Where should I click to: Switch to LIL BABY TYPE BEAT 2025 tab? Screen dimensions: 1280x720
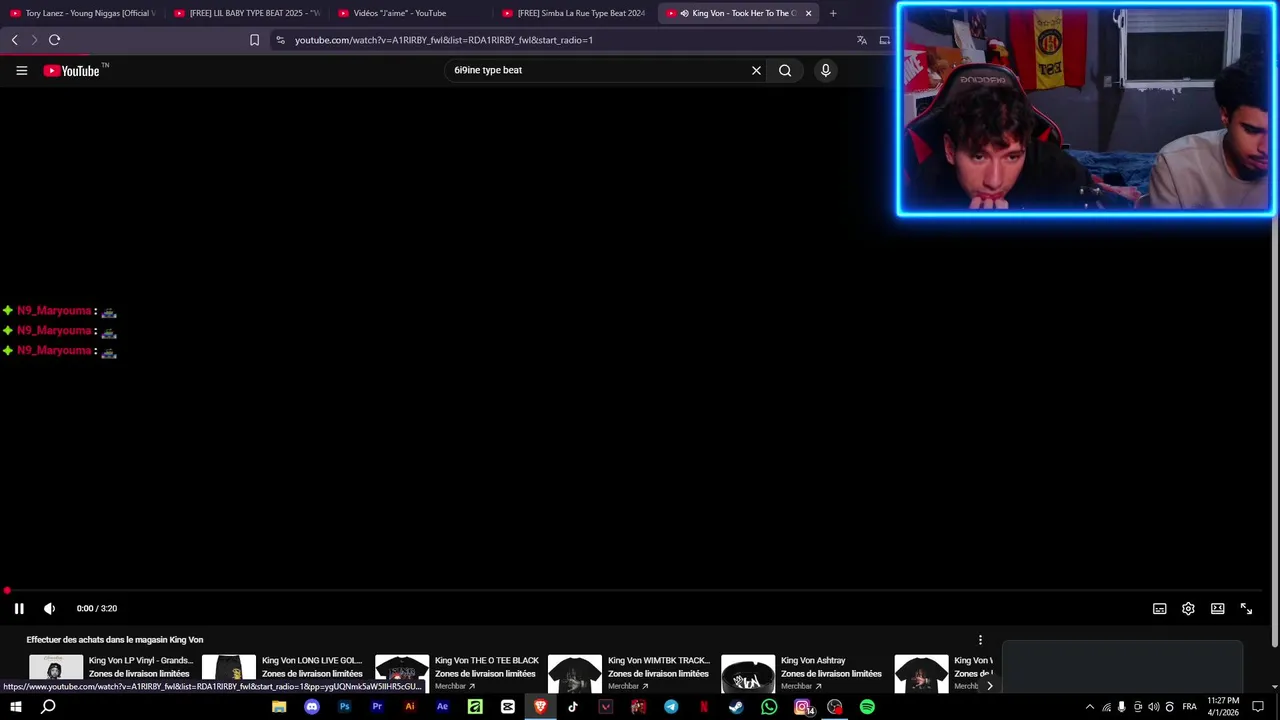coord(246,13)
